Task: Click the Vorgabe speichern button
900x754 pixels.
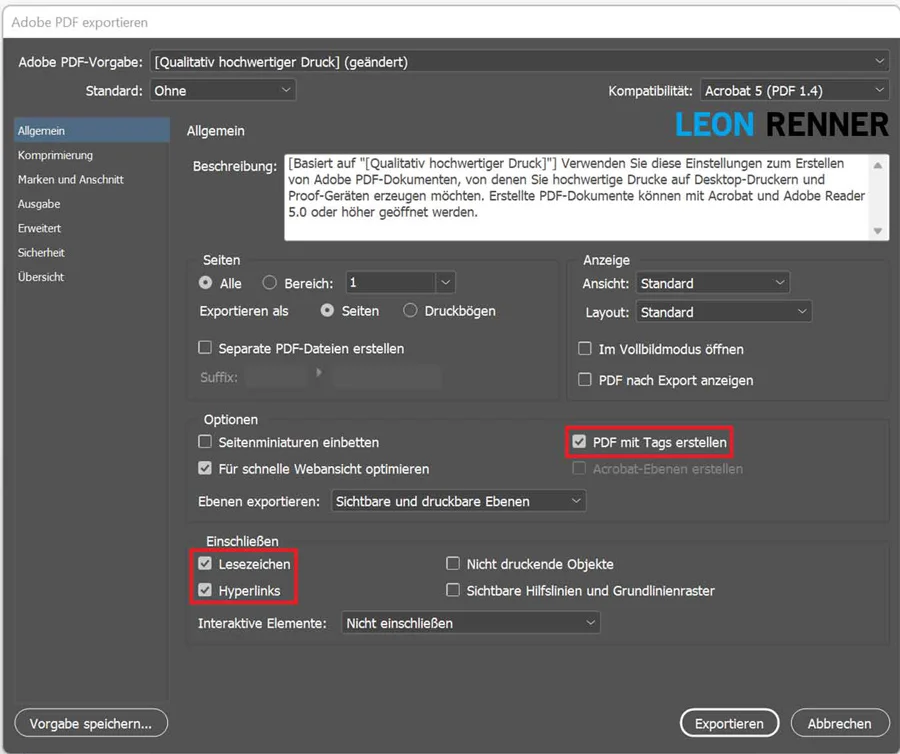Action: pyautogui.click(x=91, y=723)
